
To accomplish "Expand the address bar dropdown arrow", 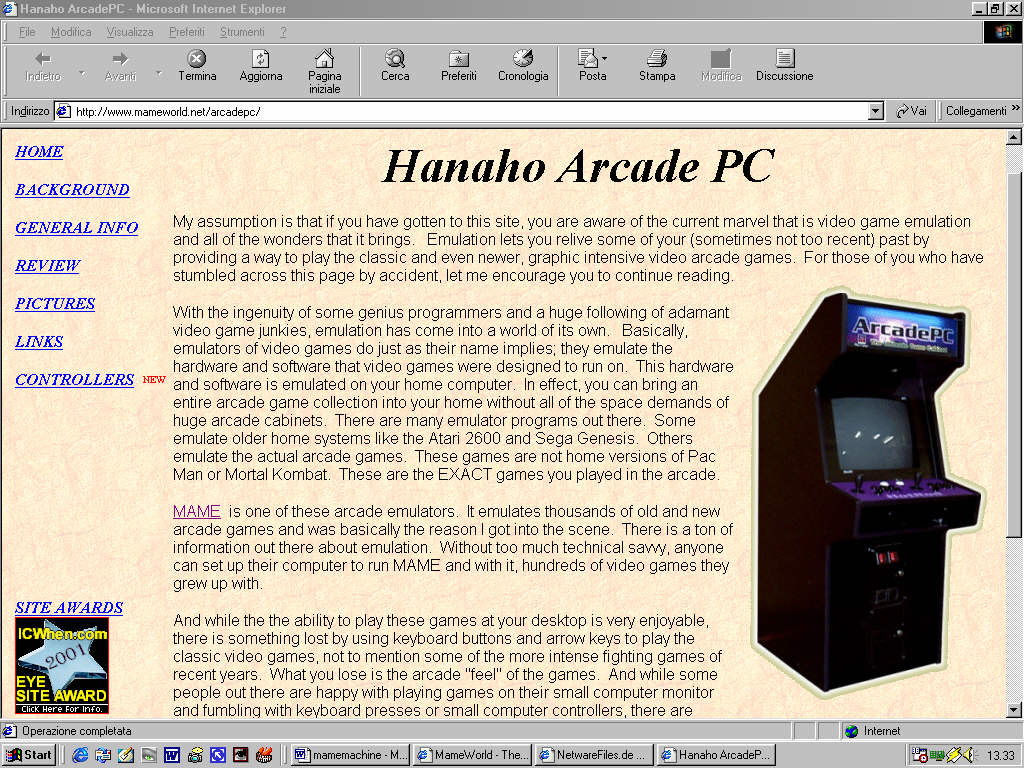I will tap(876, 111).
